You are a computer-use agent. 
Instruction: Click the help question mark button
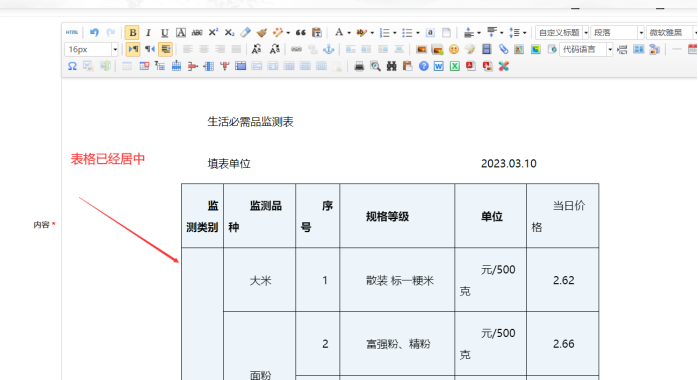click(x=423, y=66)
